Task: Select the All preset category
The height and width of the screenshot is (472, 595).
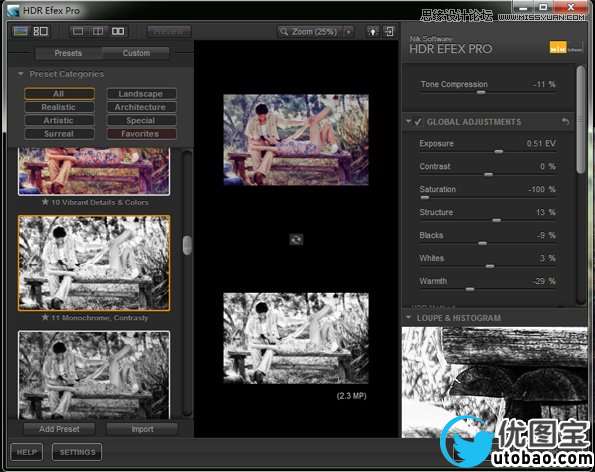Action: 59,93
